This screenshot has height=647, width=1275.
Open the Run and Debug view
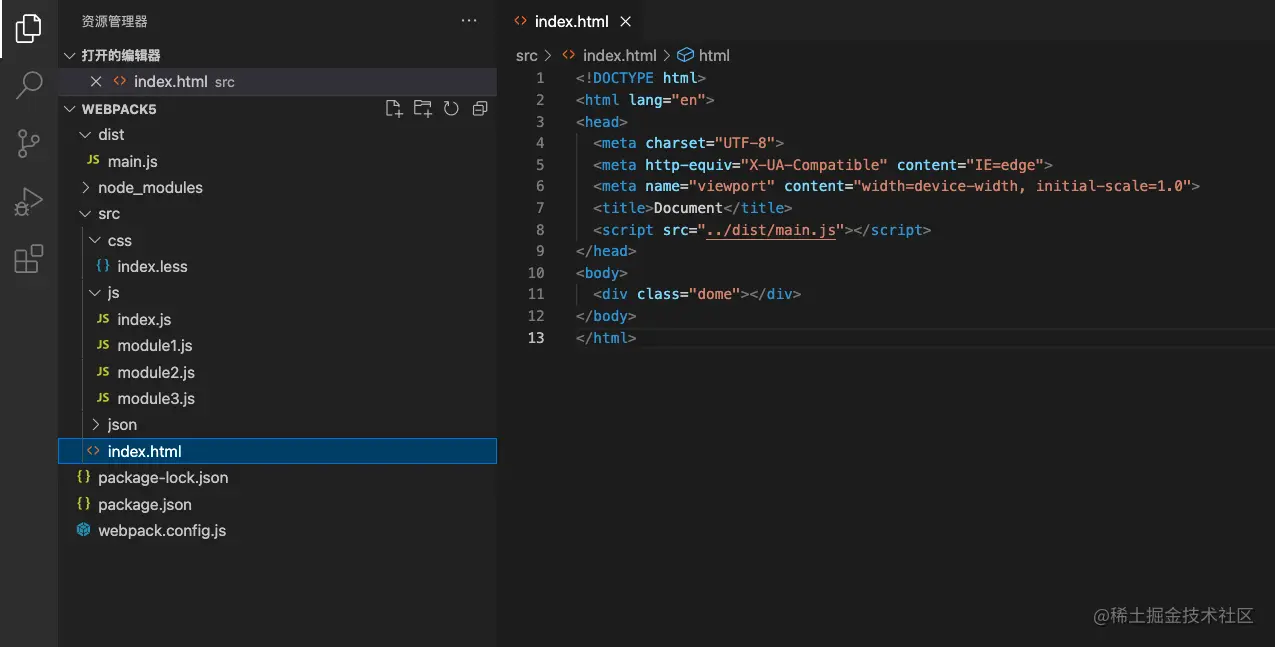tap(29, 202)
